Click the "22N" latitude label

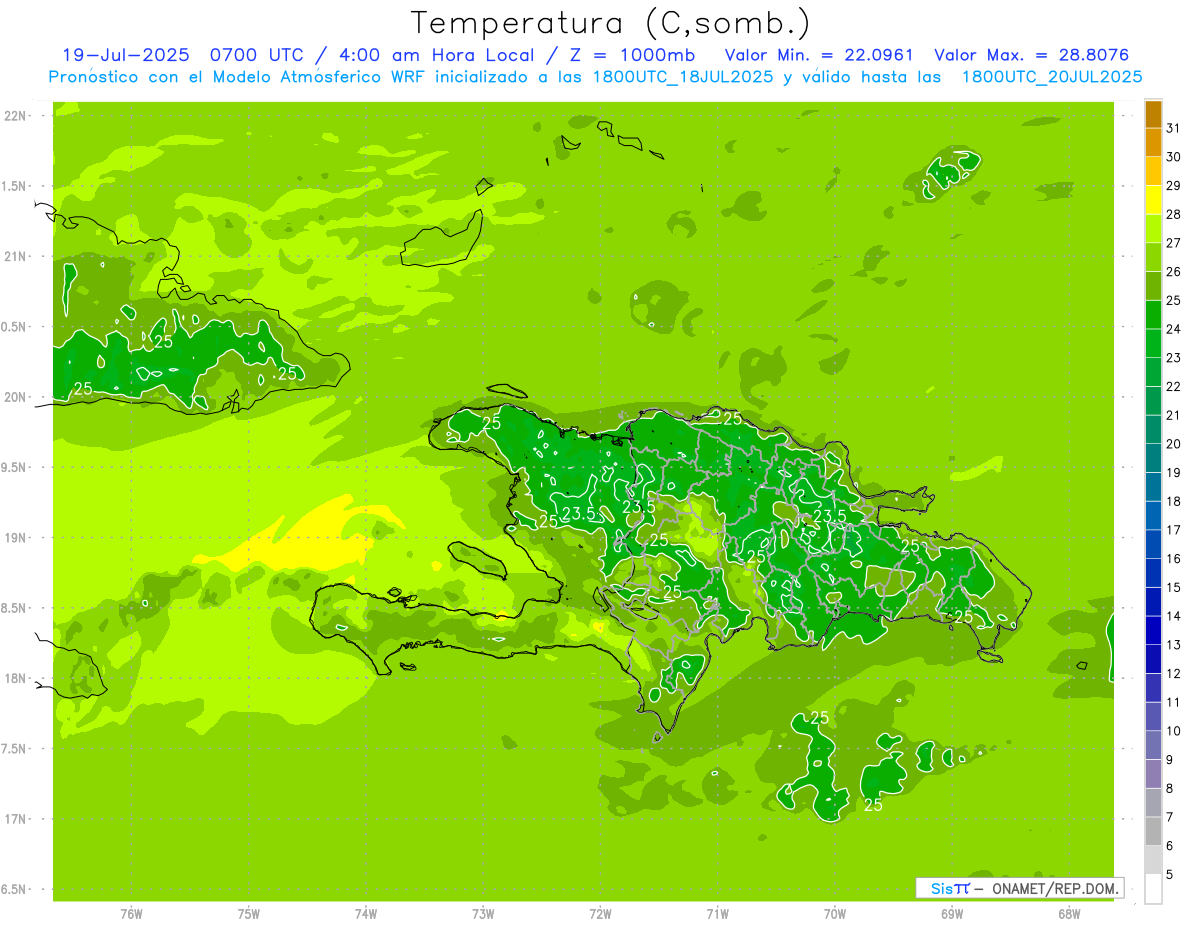(x=16, y=116)
